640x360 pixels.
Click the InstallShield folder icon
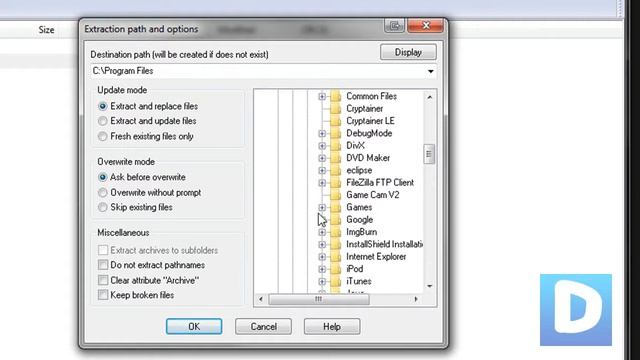click(336, 244)
